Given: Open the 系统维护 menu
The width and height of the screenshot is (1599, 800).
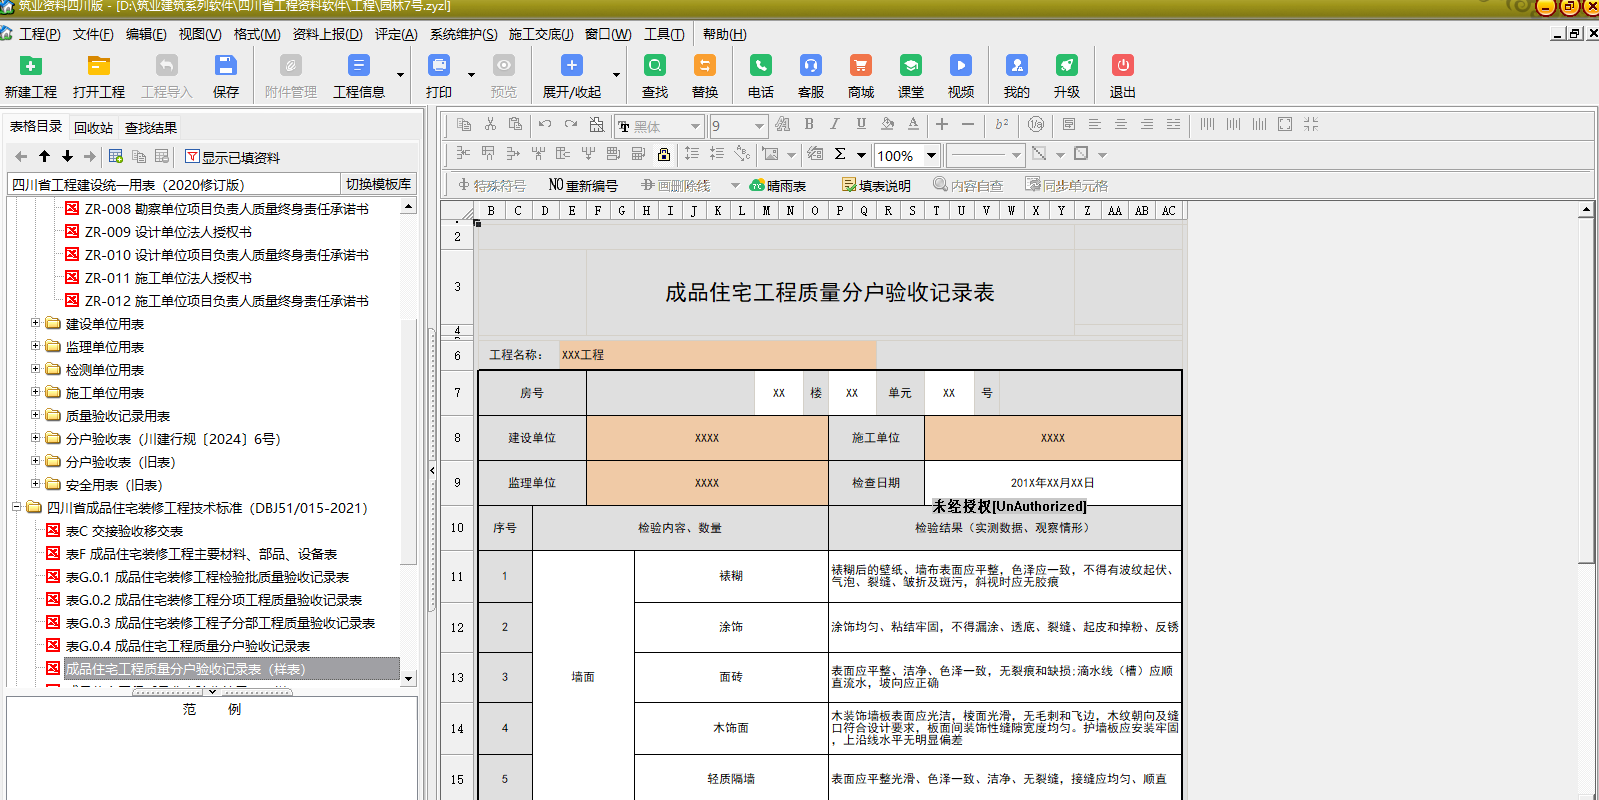Looking at the screenshot, I should coord(463,34).
